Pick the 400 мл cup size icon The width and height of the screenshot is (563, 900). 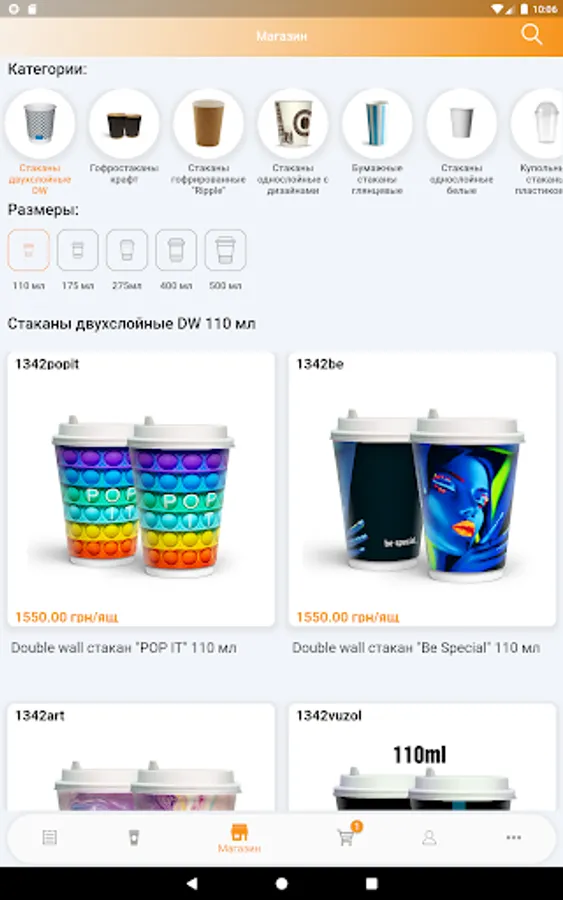[x=176, y=250]
